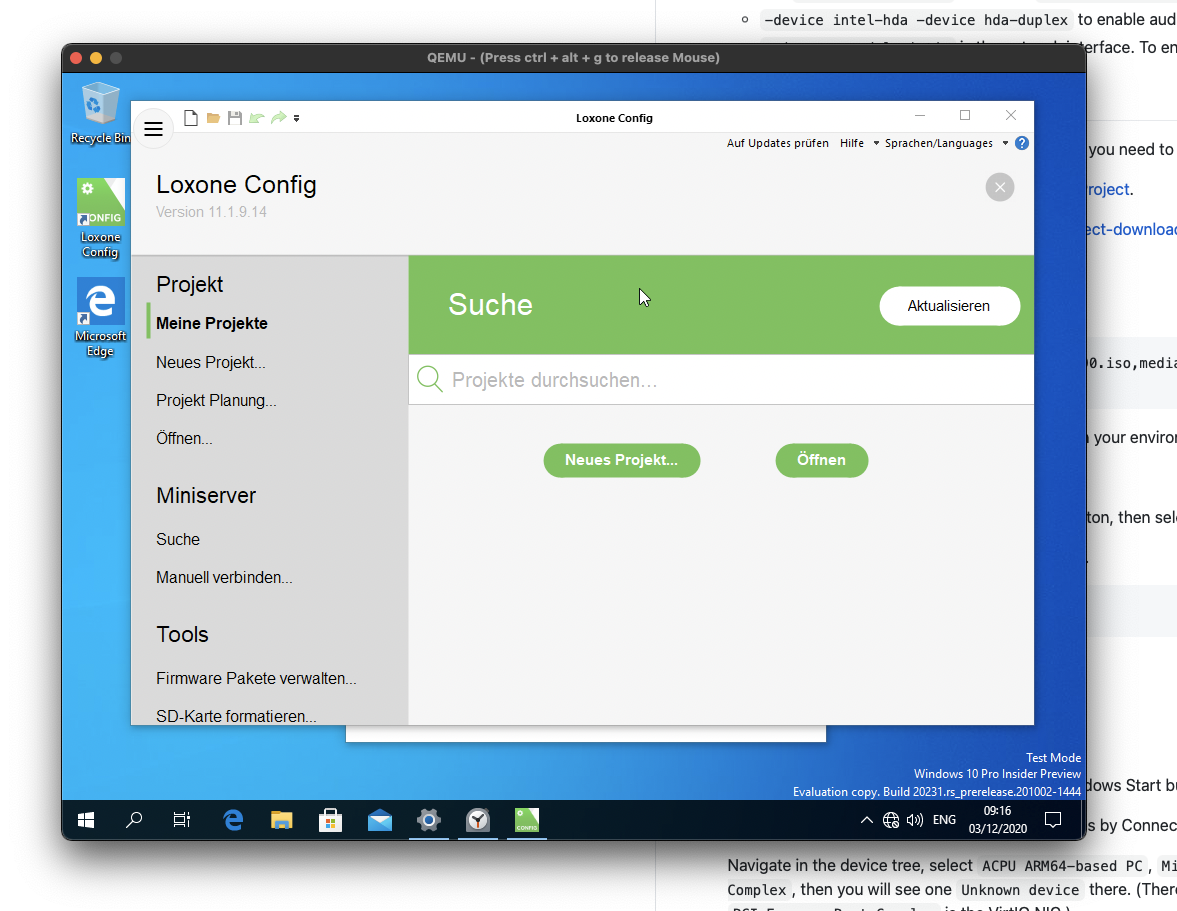
Task: Switch to Settings gear on the taskbar
Action: click(x=429, y=820)
